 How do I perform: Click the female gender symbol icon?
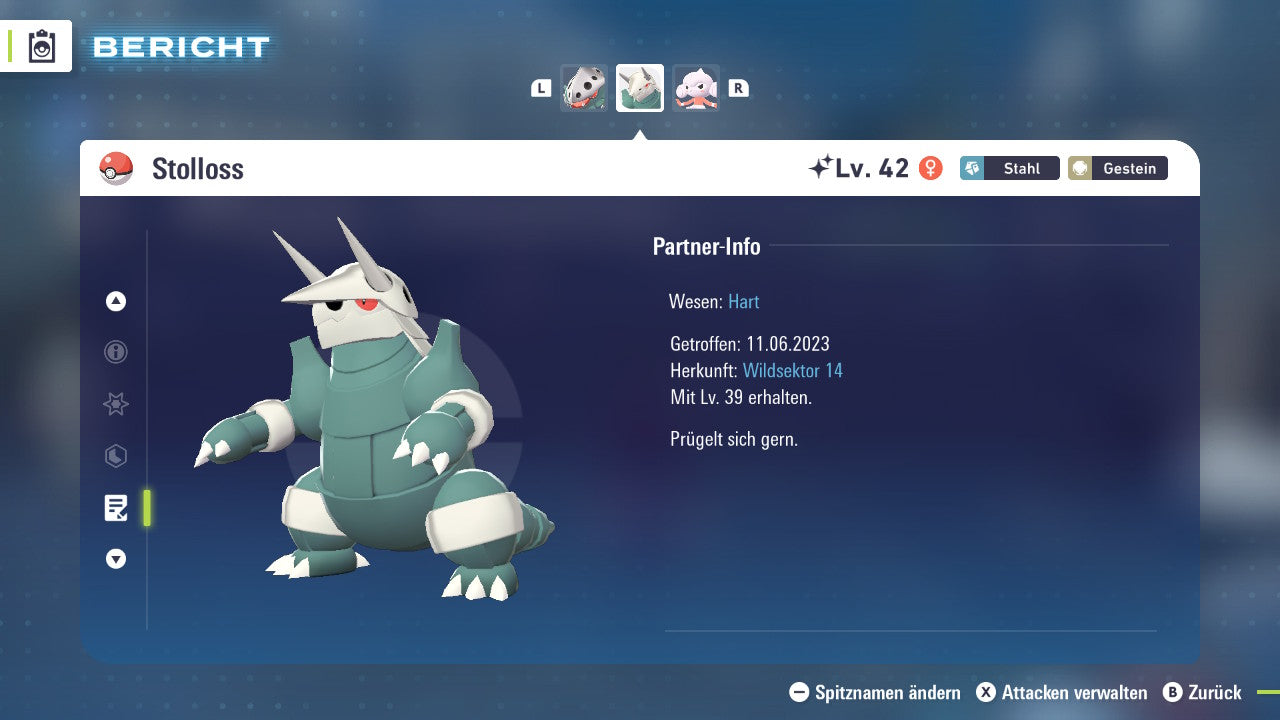pos(931,168)
